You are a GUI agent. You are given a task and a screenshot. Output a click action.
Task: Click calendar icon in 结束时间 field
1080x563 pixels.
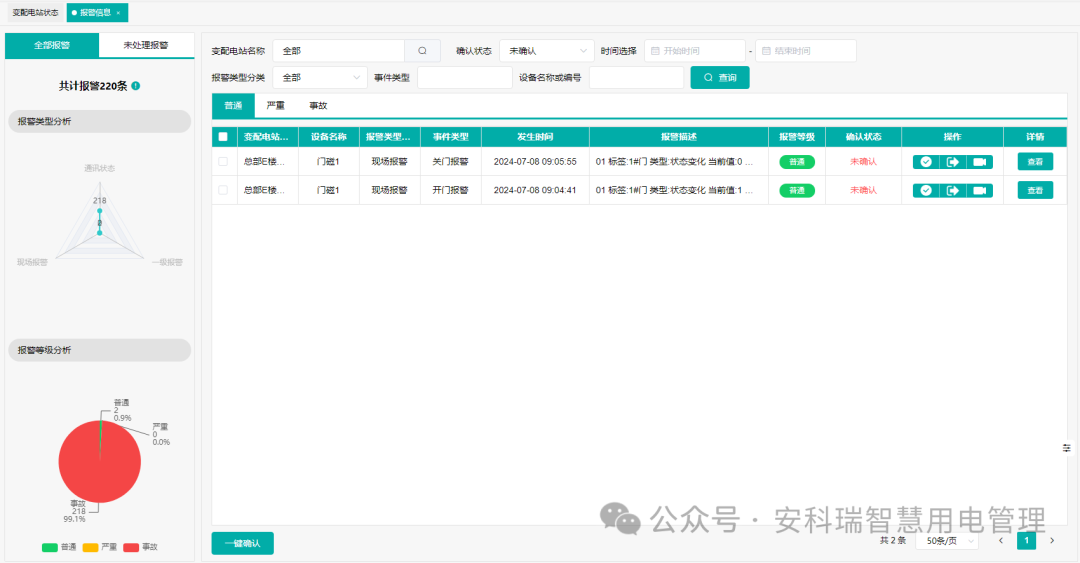[x=766, y=51]
